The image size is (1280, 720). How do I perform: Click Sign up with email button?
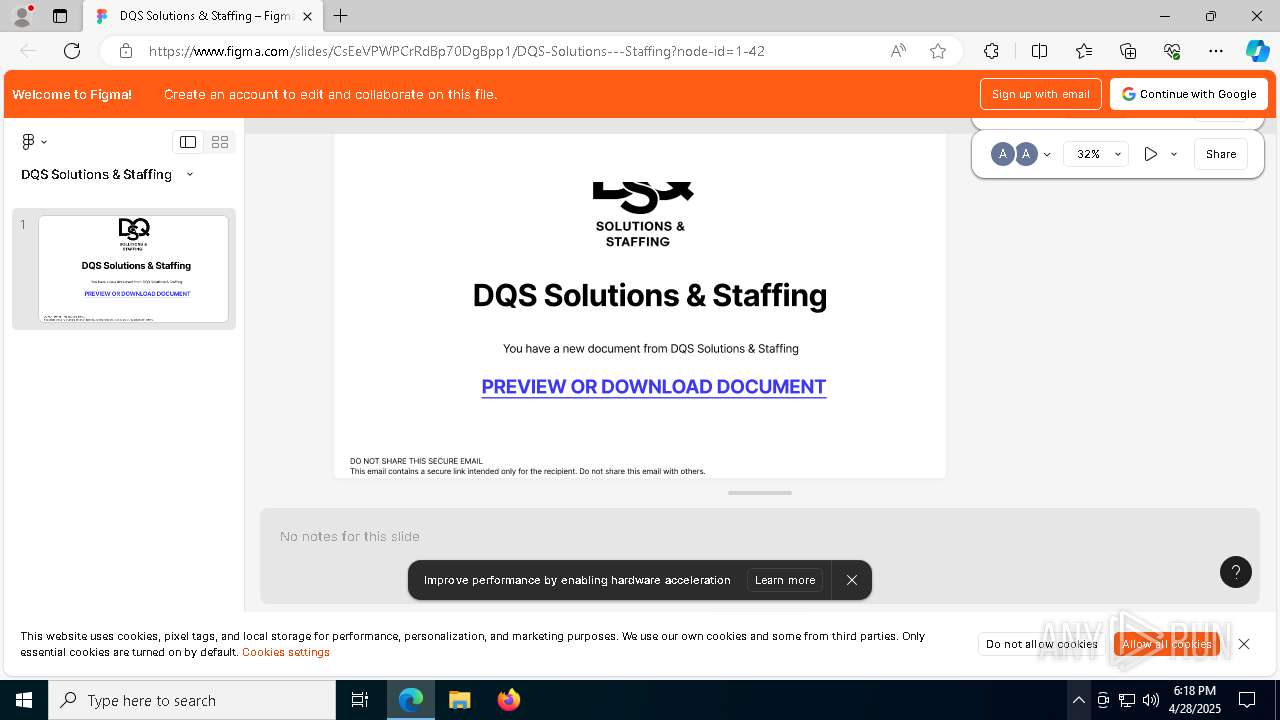click(x=1041, y=94)
